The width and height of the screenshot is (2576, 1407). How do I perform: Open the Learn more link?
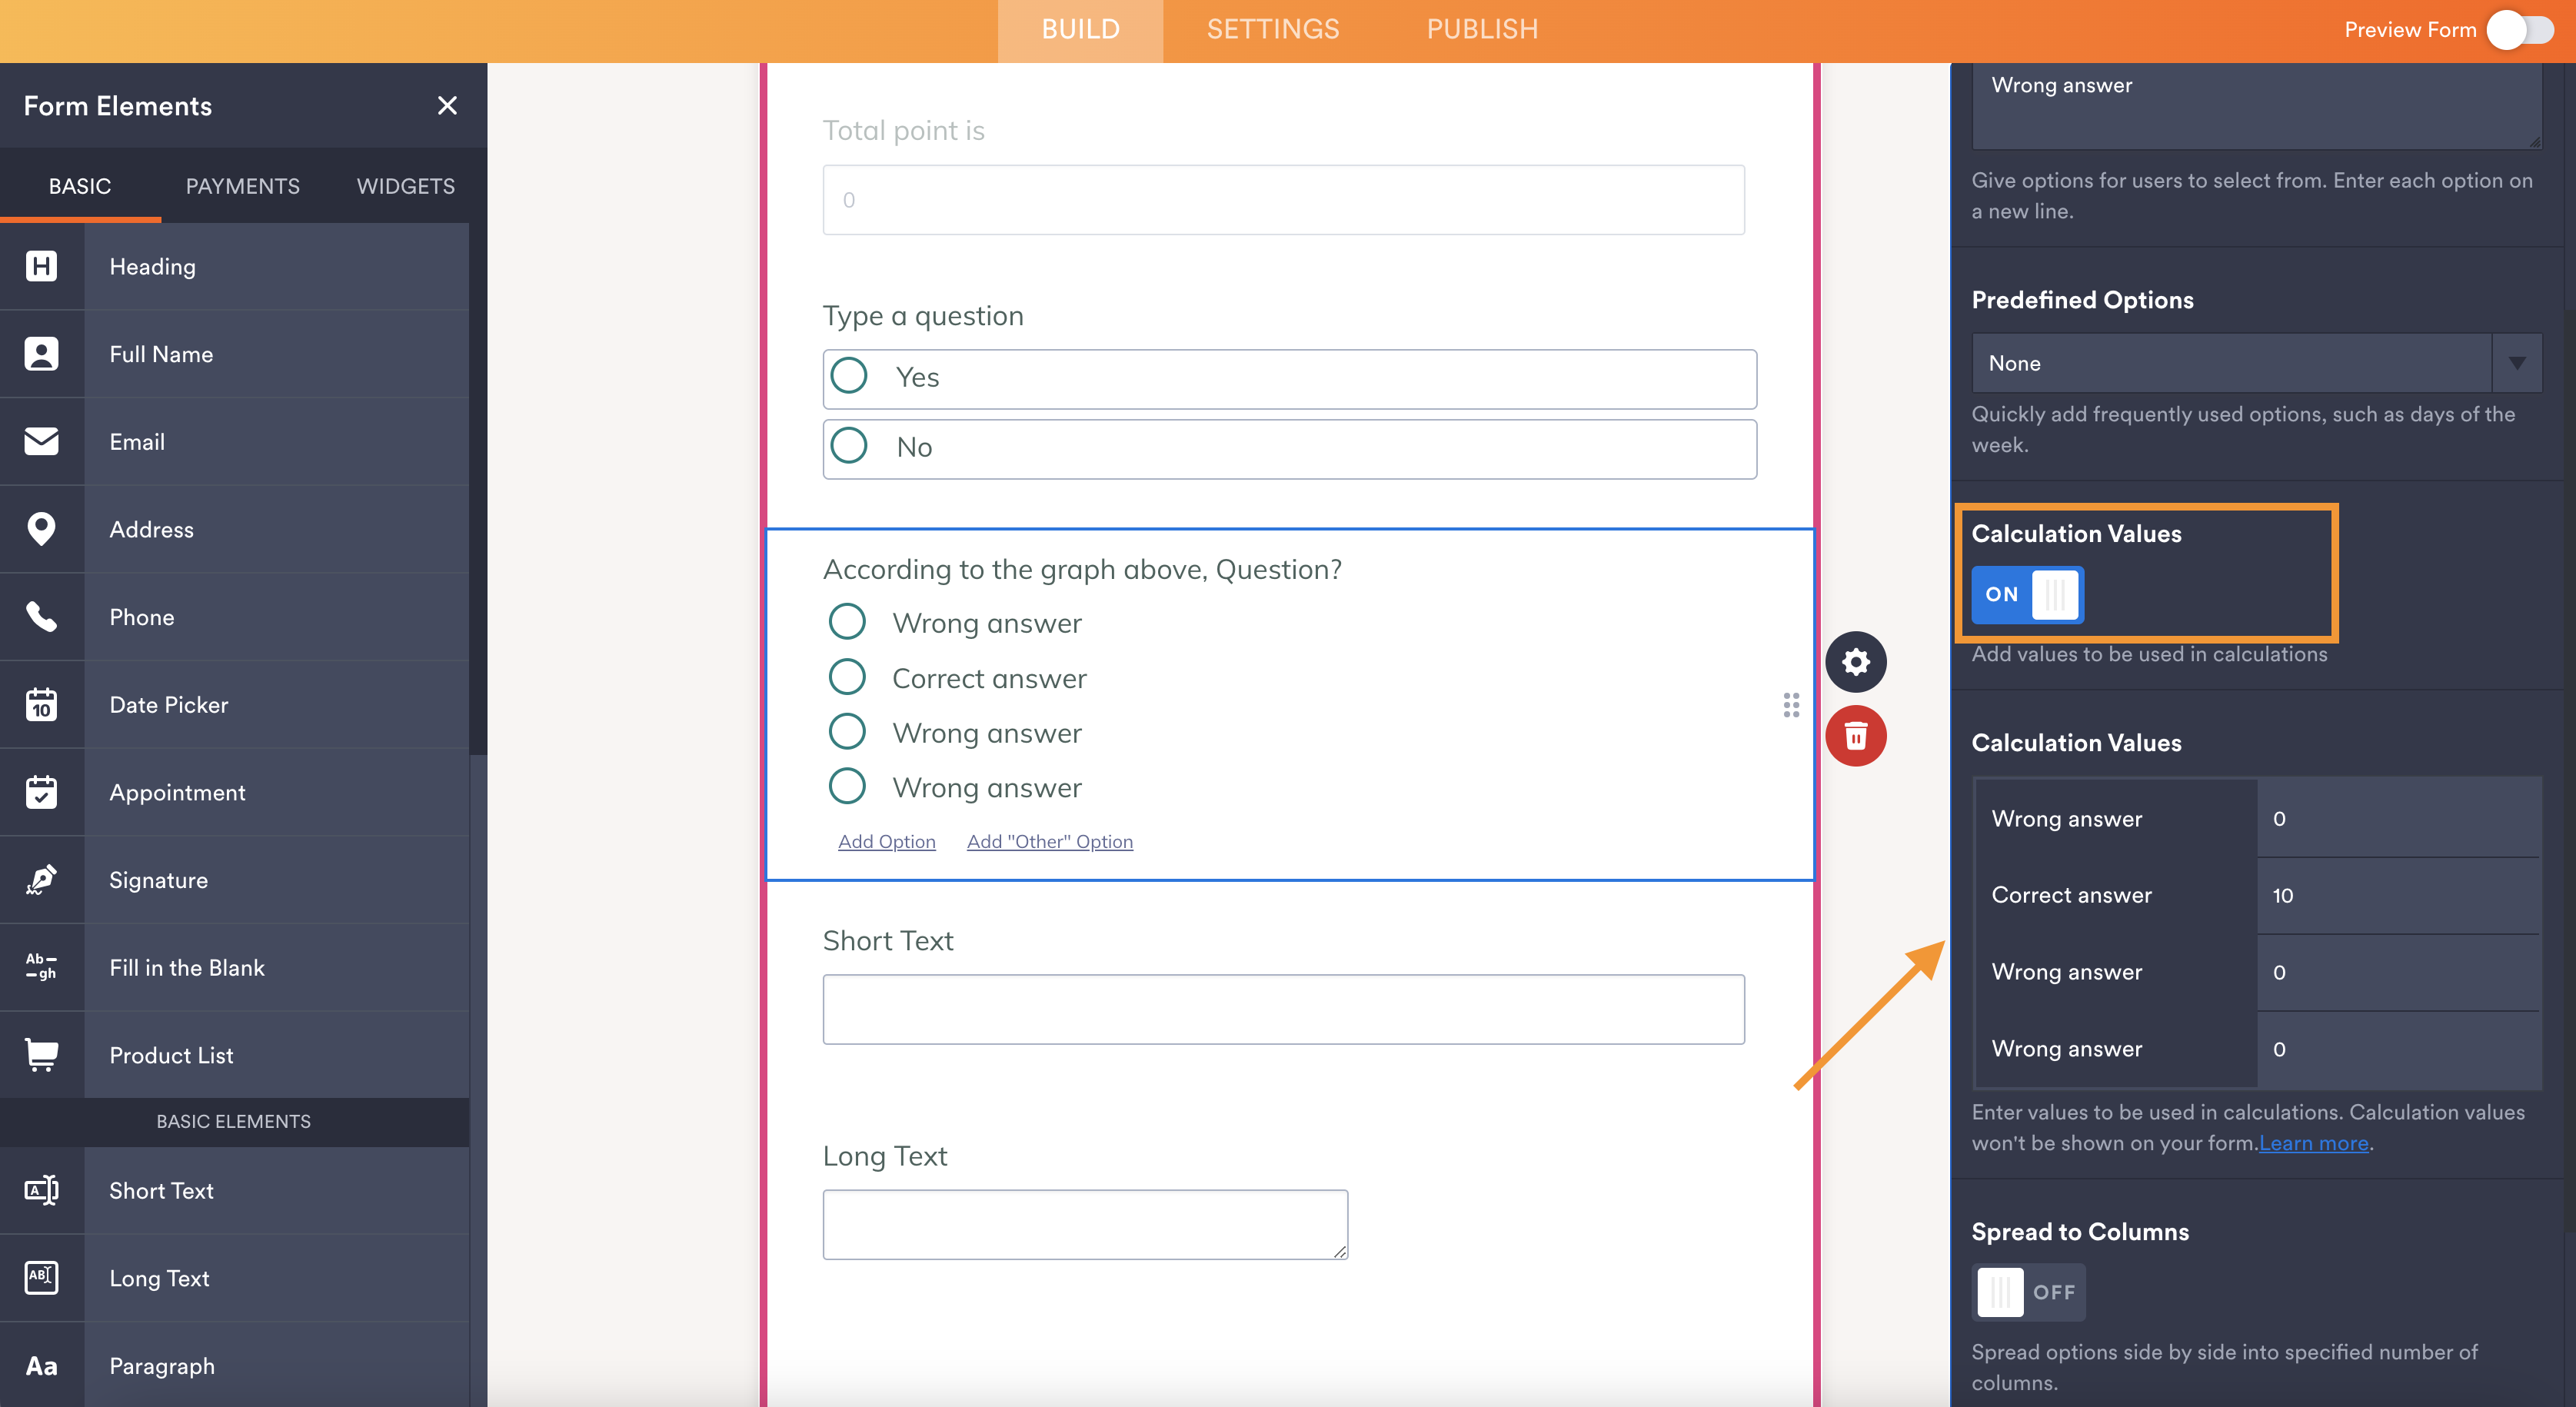click(2313, 1143)
